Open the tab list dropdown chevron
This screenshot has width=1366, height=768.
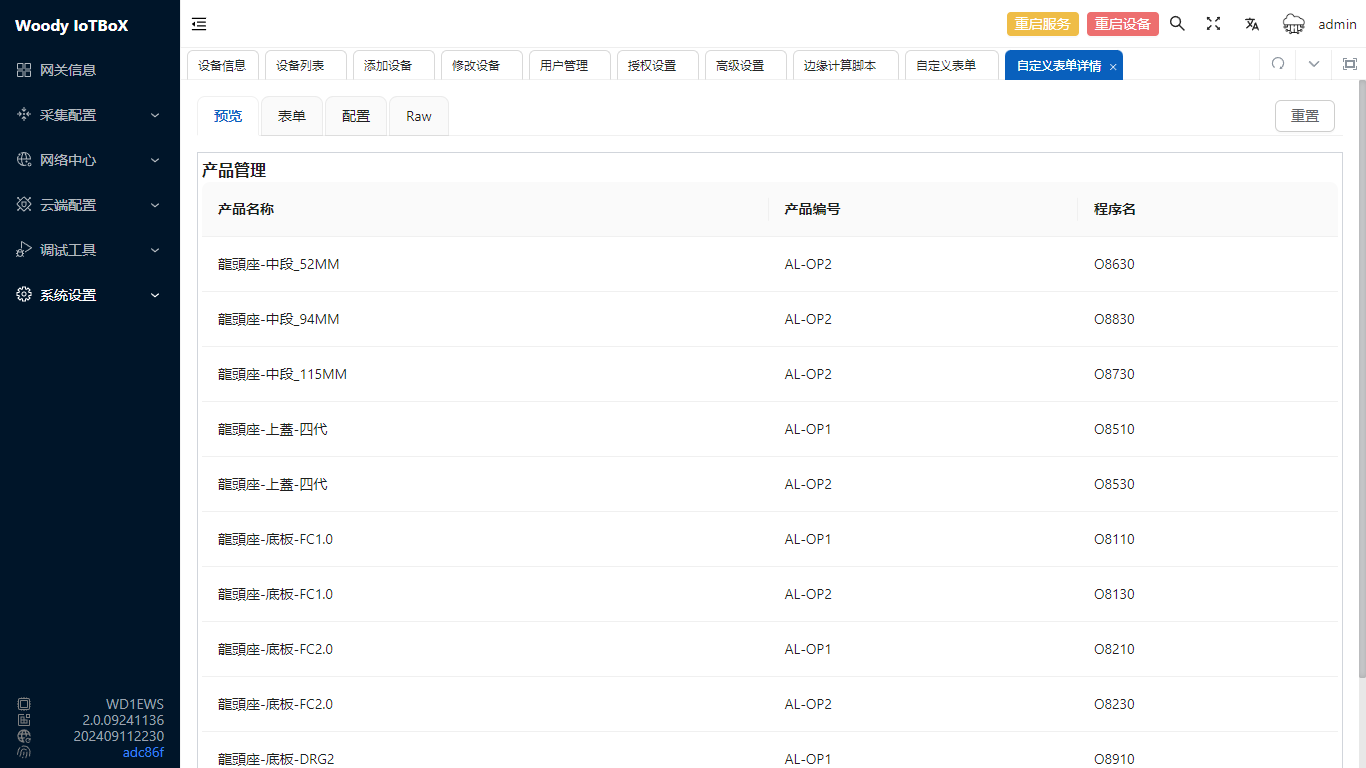[1314, 64]
